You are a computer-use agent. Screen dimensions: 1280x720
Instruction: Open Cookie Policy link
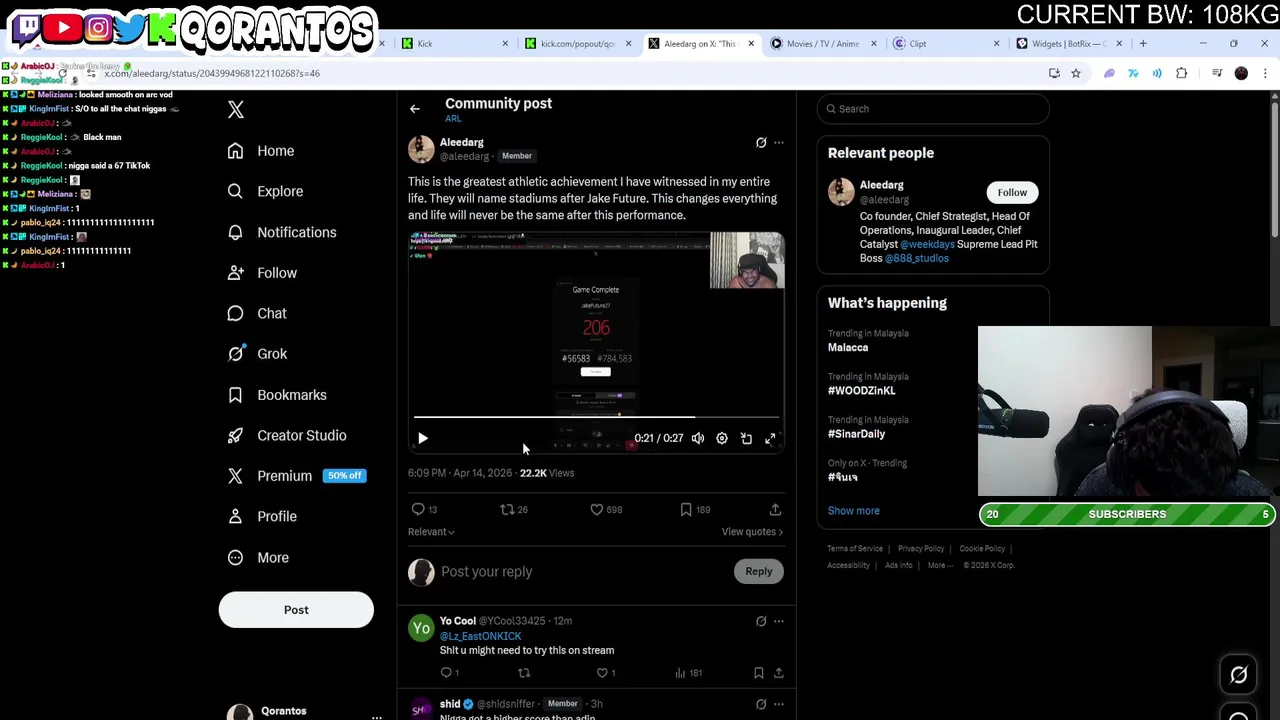pos(982,549)
